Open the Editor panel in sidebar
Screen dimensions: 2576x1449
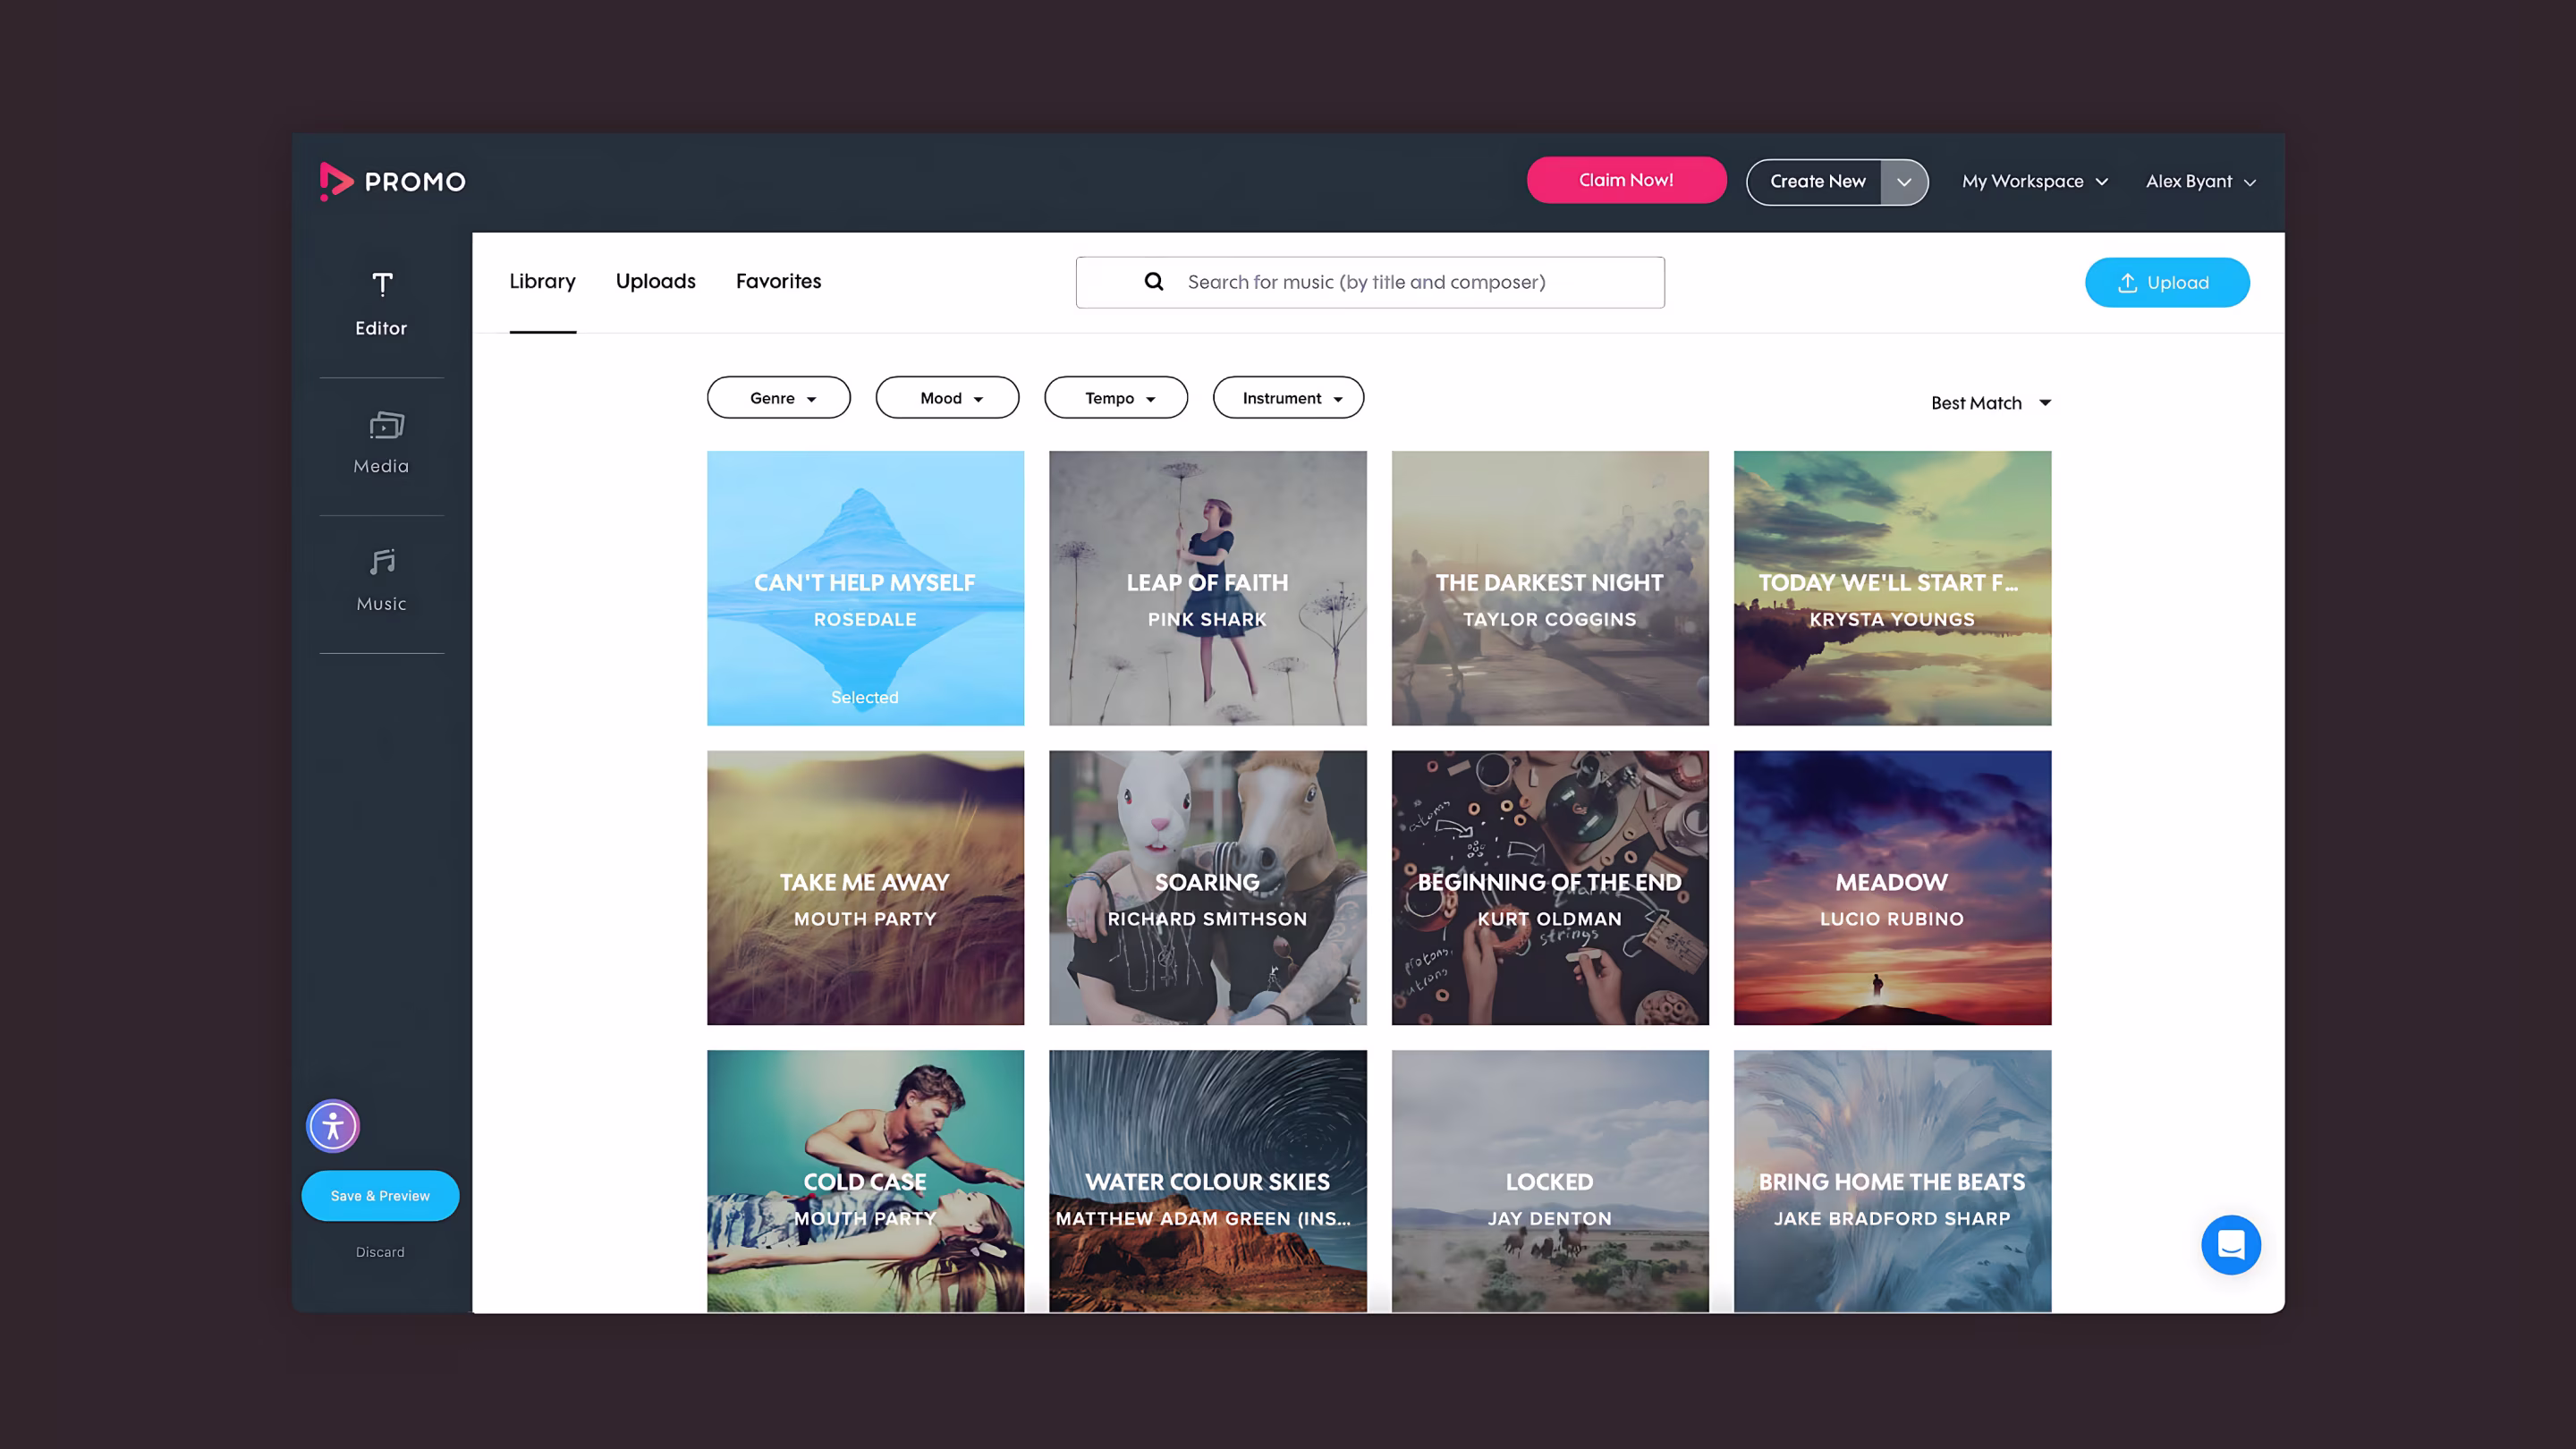(381, 304)
